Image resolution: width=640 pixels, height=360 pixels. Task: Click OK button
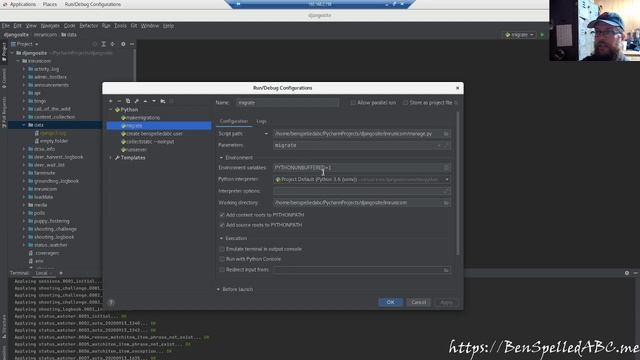tap(390, 302)
